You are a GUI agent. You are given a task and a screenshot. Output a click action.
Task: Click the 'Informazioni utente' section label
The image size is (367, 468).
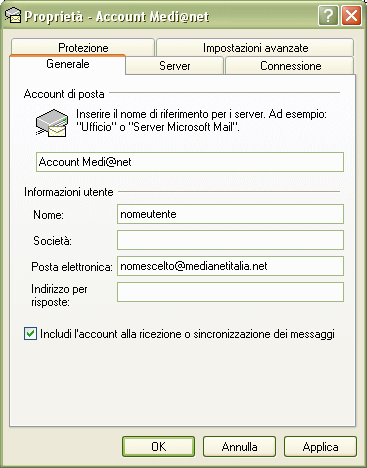[x=69, y=192]
